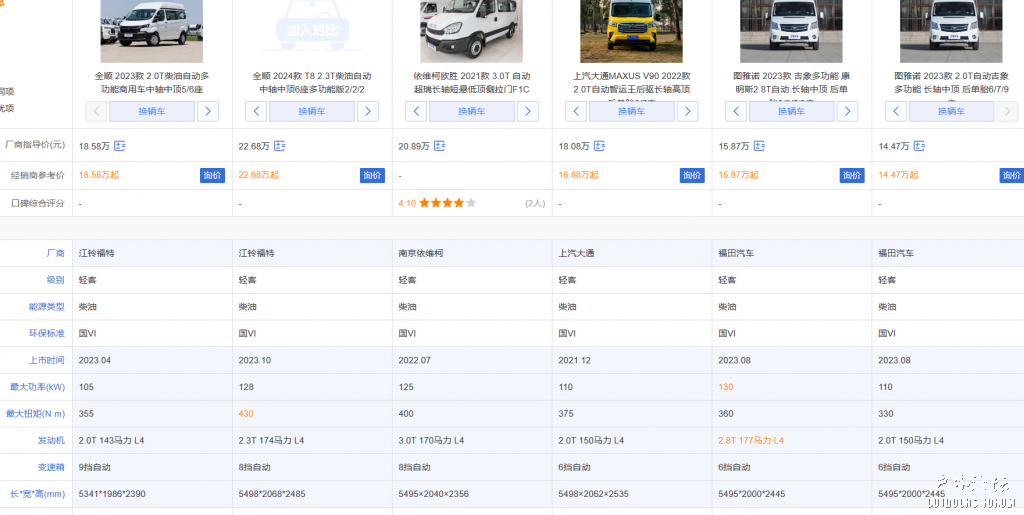Viewport: 1024px width, 515px height.
Task: Click 最大功率(kW) row label
Action: 38,387
